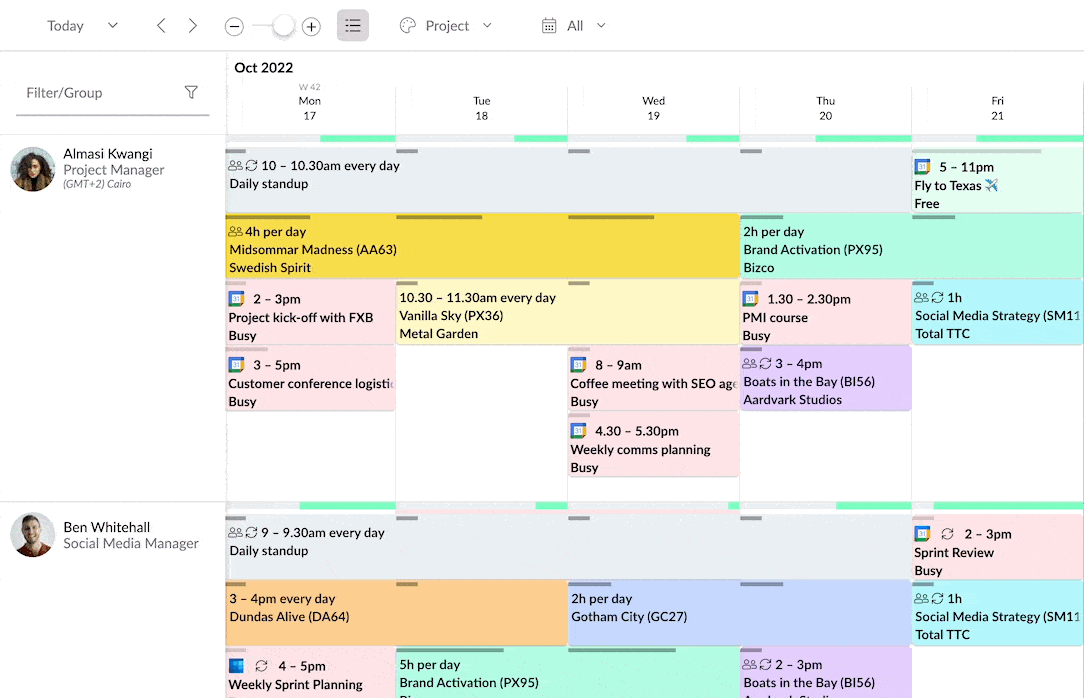Open Almasi's 10 – 10.30am Daily standup booking

click(568, 180)
